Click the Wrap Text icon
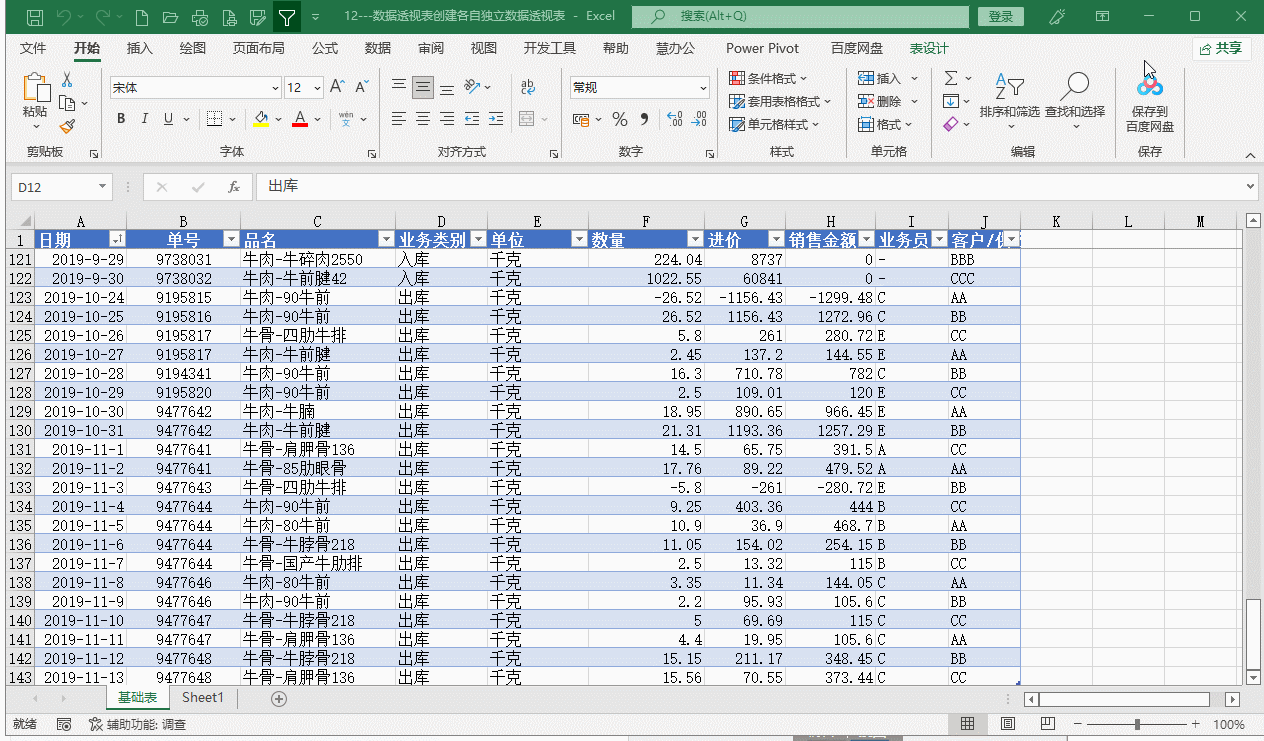This screenshot has width=1264, height=741. tap(528, 87)
